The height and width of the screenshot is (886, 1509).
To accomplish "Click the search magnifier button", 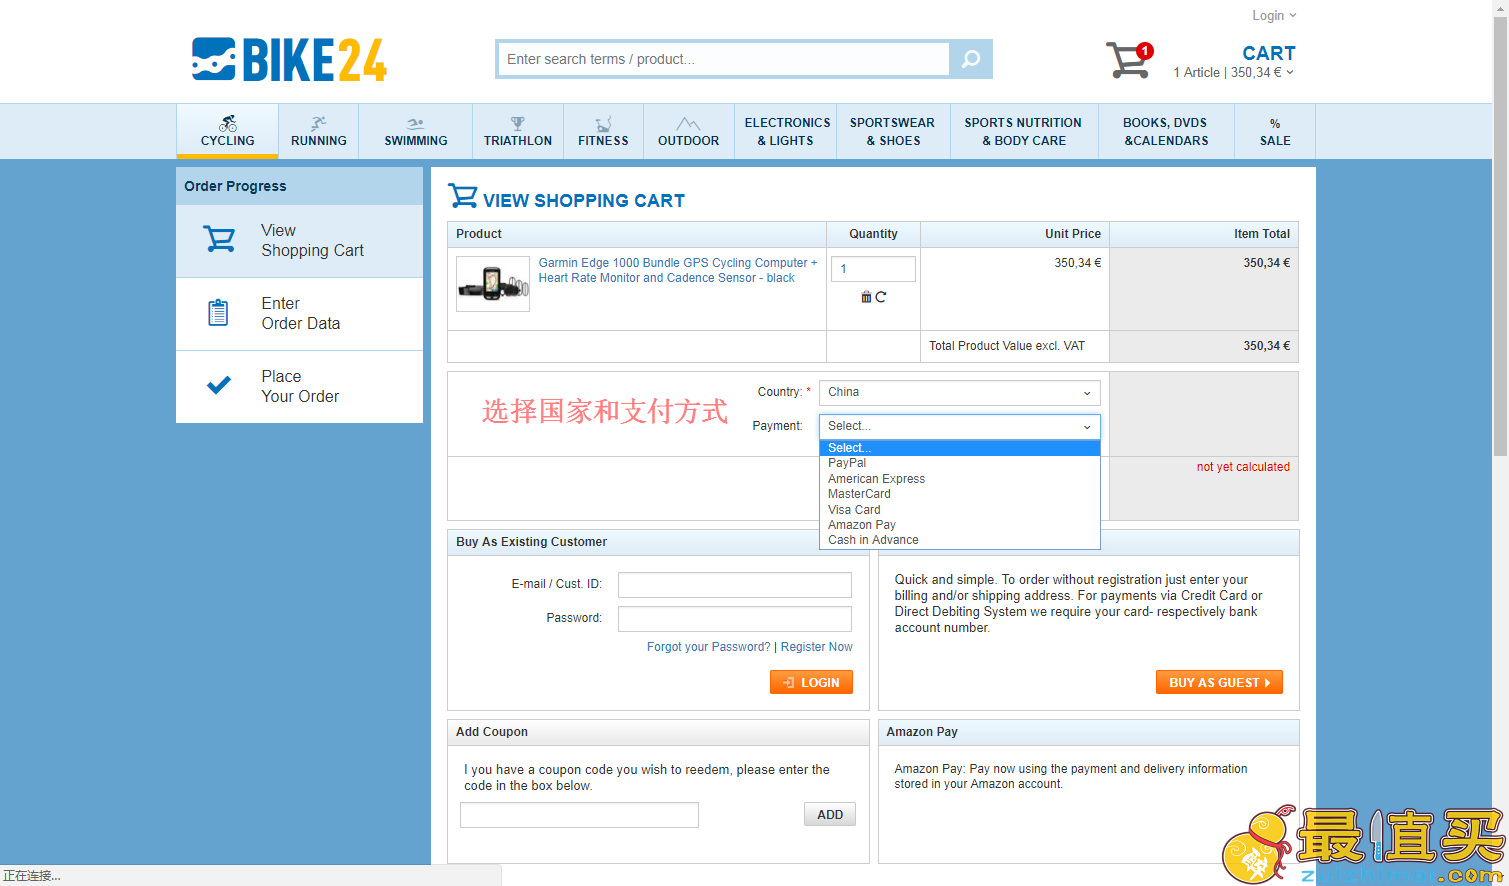I will [970, 59].
